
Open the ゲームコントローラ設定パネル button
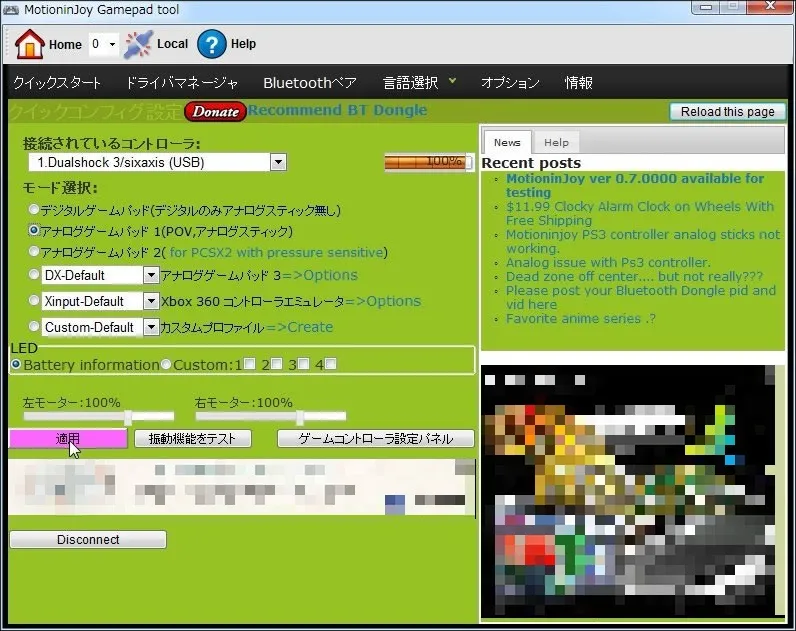point(376,439)
